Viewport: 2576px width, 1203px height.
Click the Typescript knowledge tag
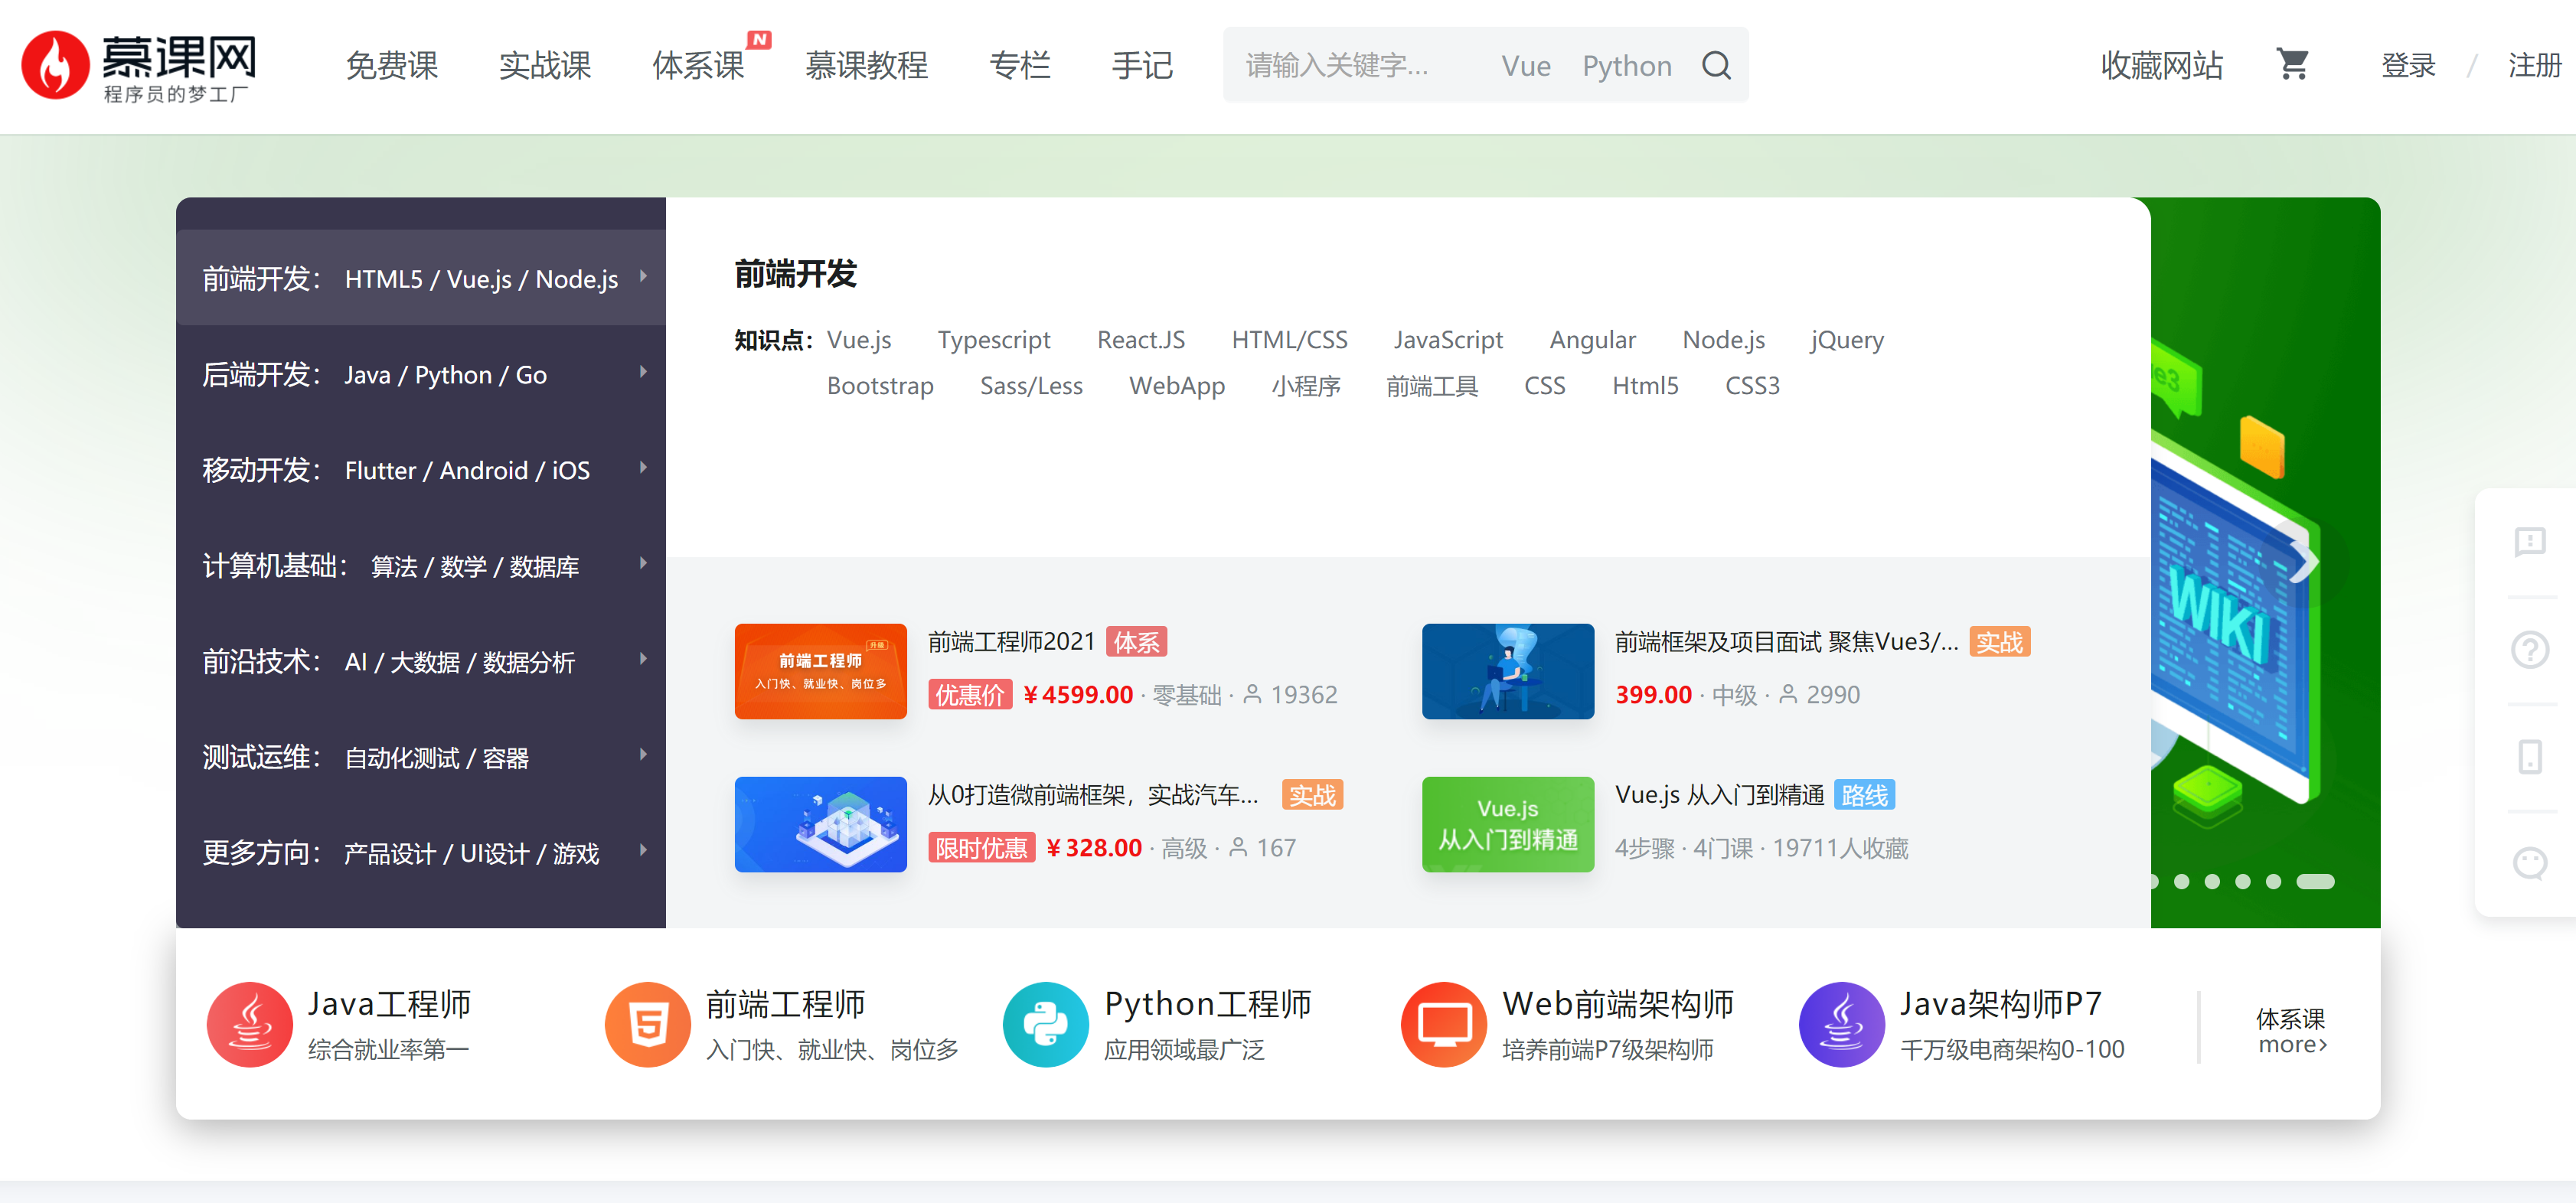pos(994,340)
